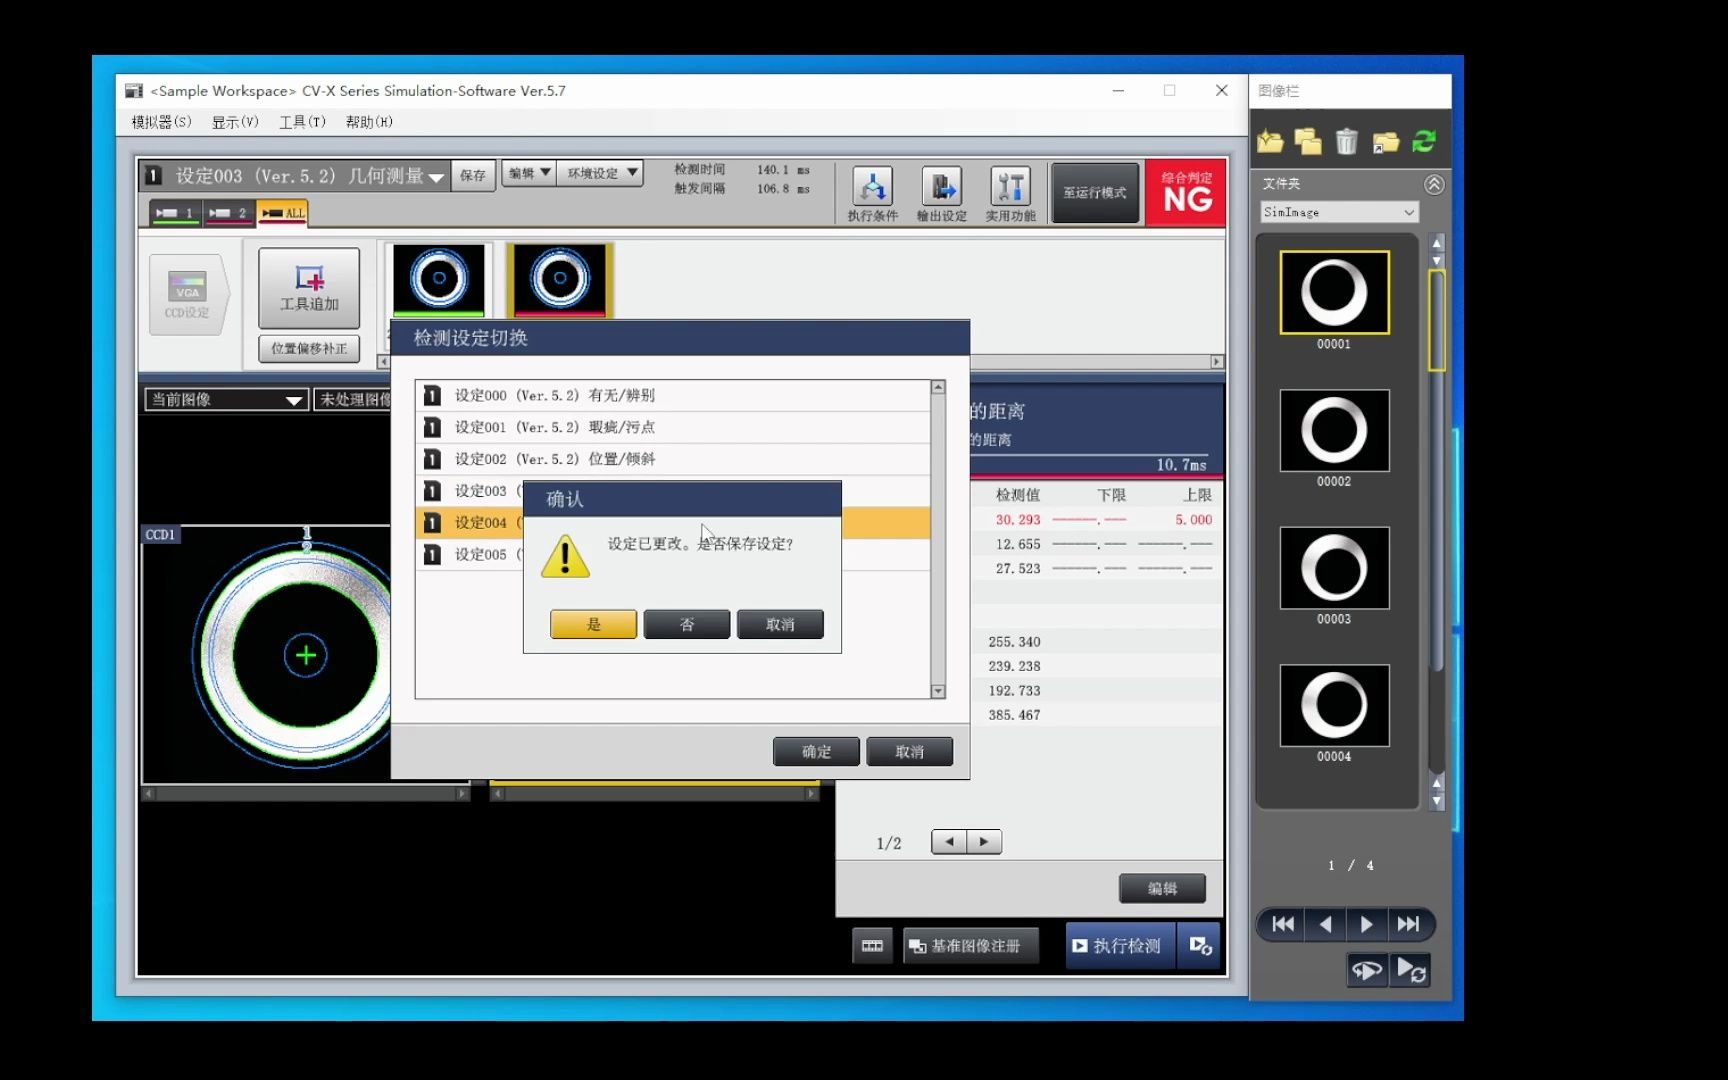Click the filmstrip icon left of 基准图像注册
The height and width of the screenshot is (1080, 1728).
872,945
